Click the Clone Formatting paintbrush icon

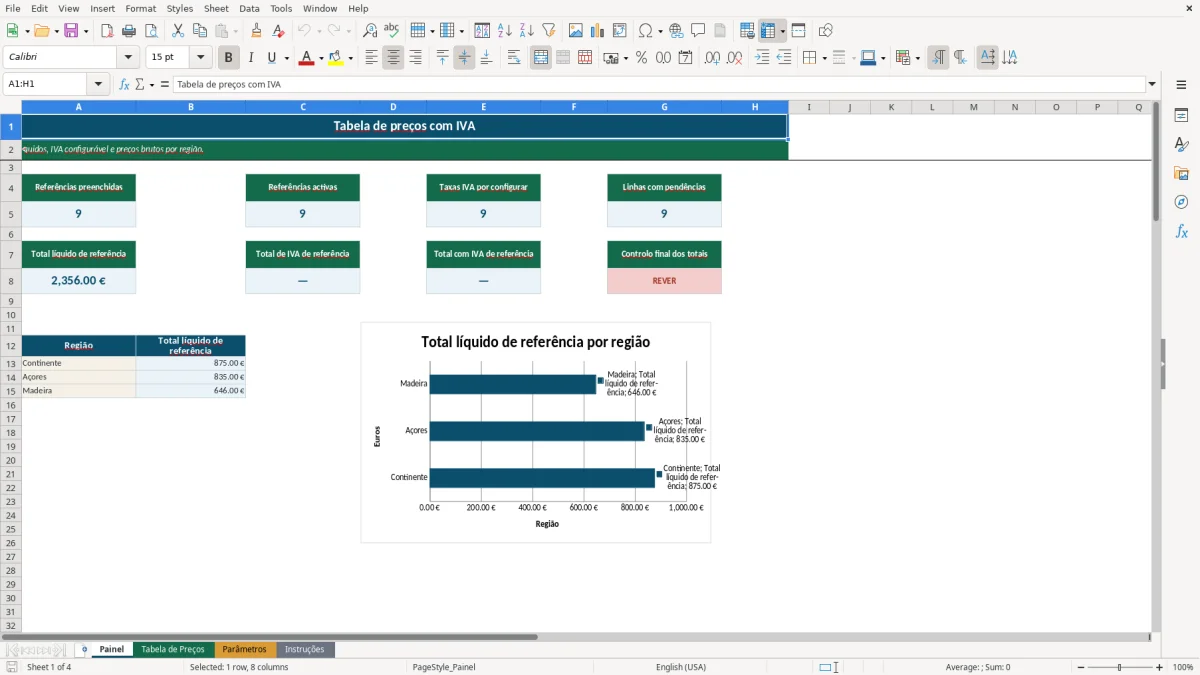(x=257, y=31)
